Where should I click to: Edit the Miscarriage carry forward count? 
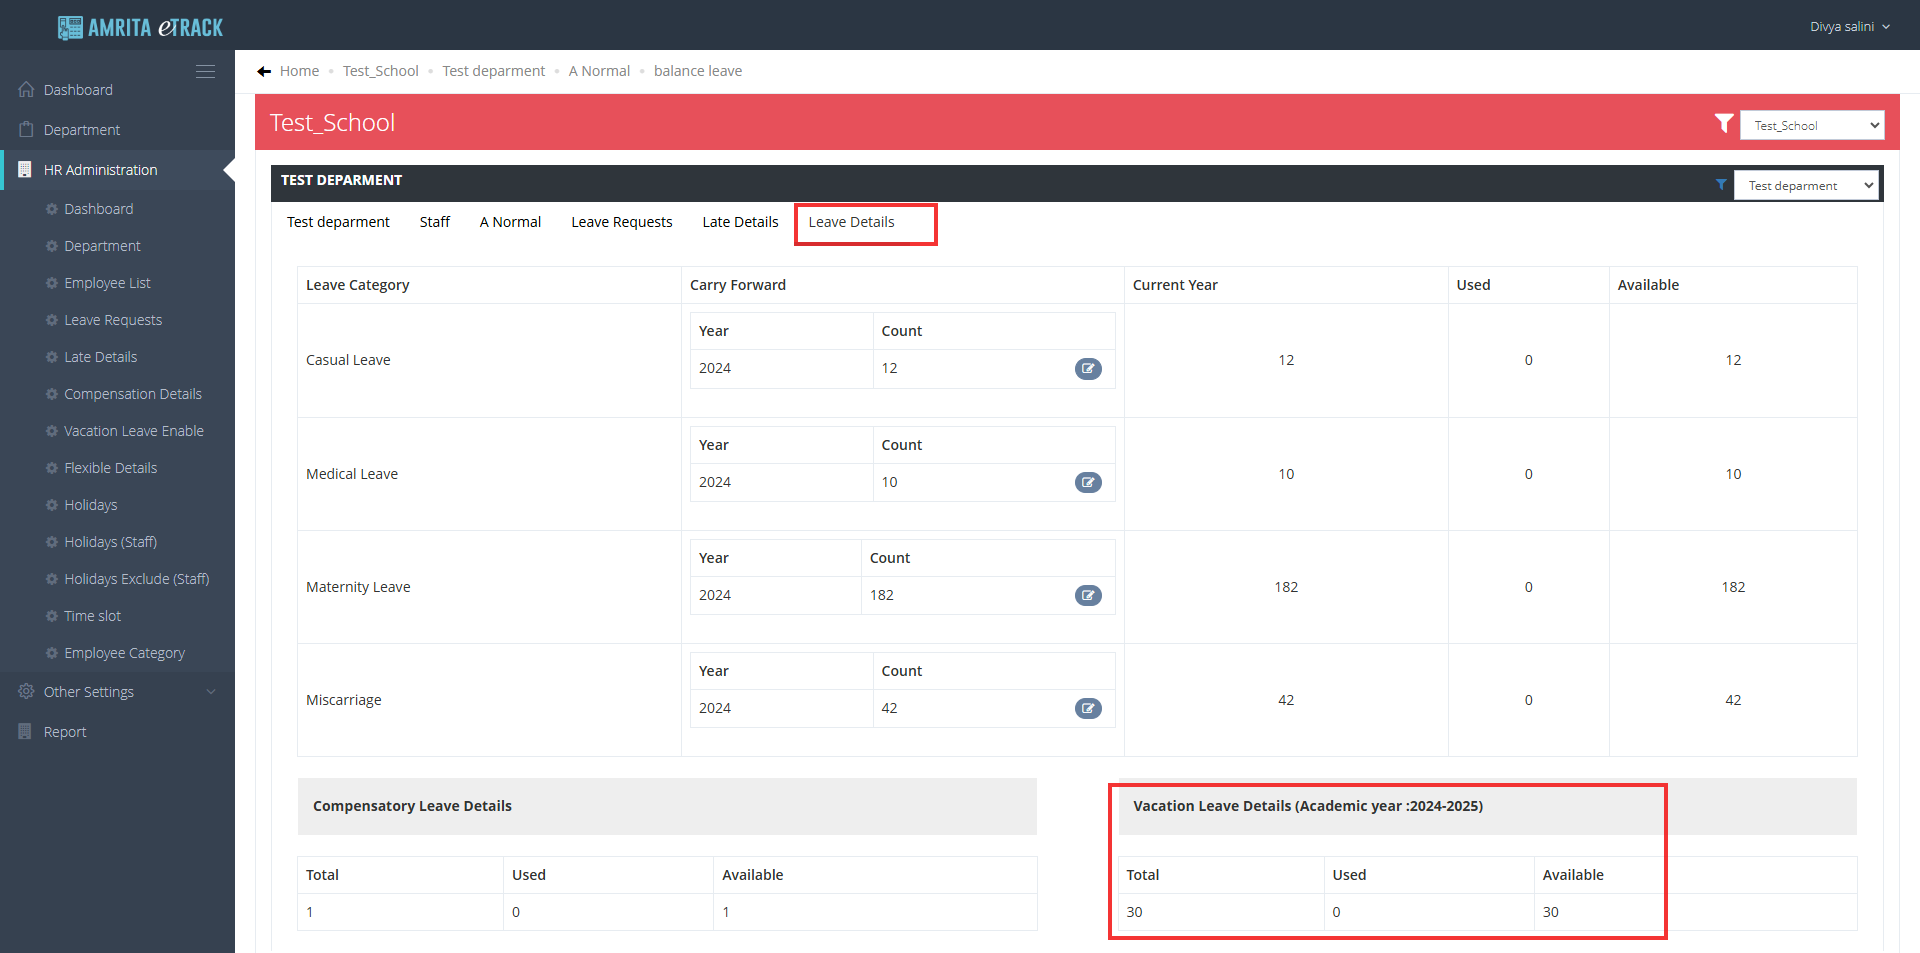[x=1088, y=709]
